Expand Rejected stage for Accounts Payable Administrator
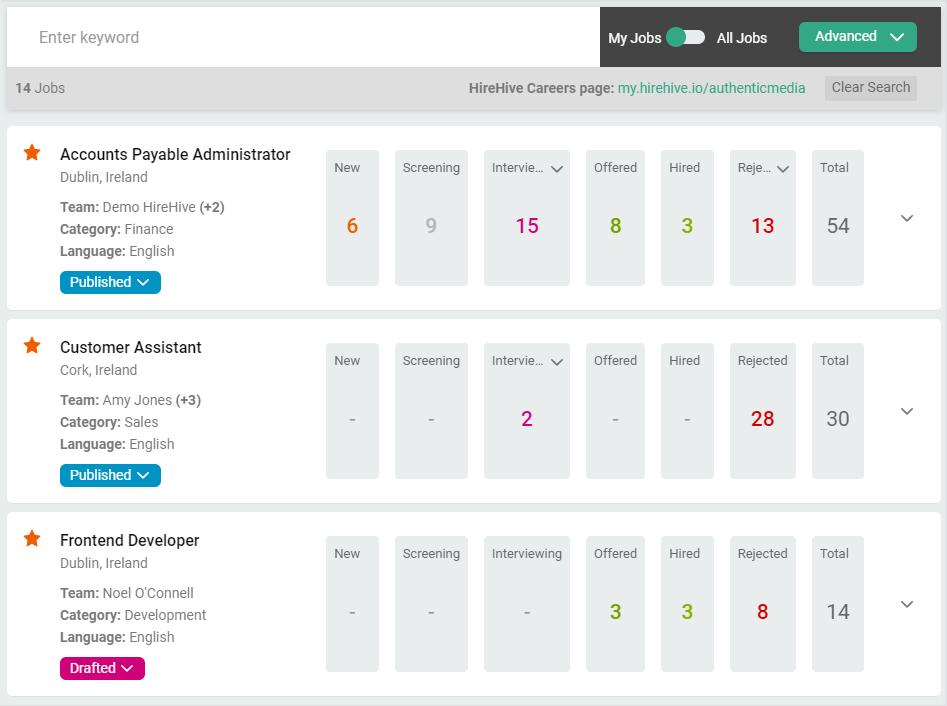 click(x=783, y=169)
